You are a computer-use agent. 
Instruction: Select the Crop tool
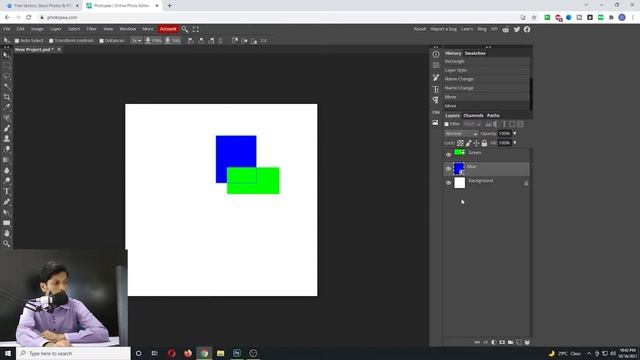click(7, 97)
